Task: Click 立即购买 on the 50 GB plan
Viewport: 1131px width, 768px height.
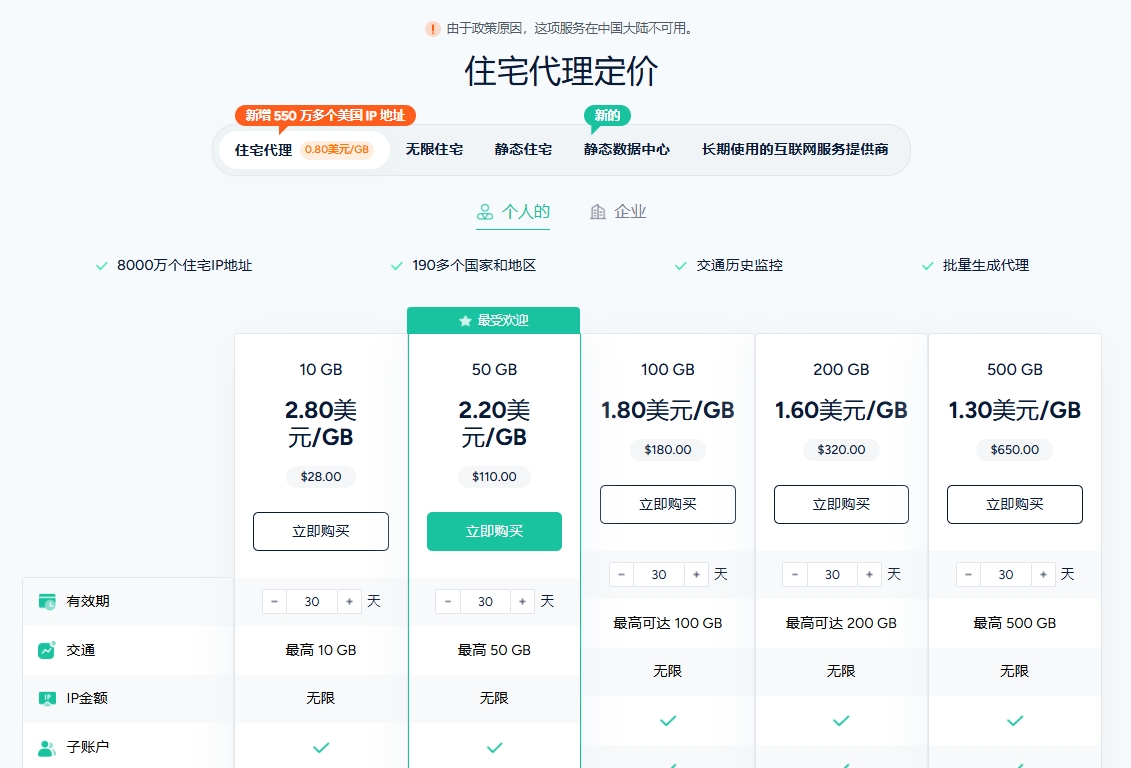Action: point(494,531)
